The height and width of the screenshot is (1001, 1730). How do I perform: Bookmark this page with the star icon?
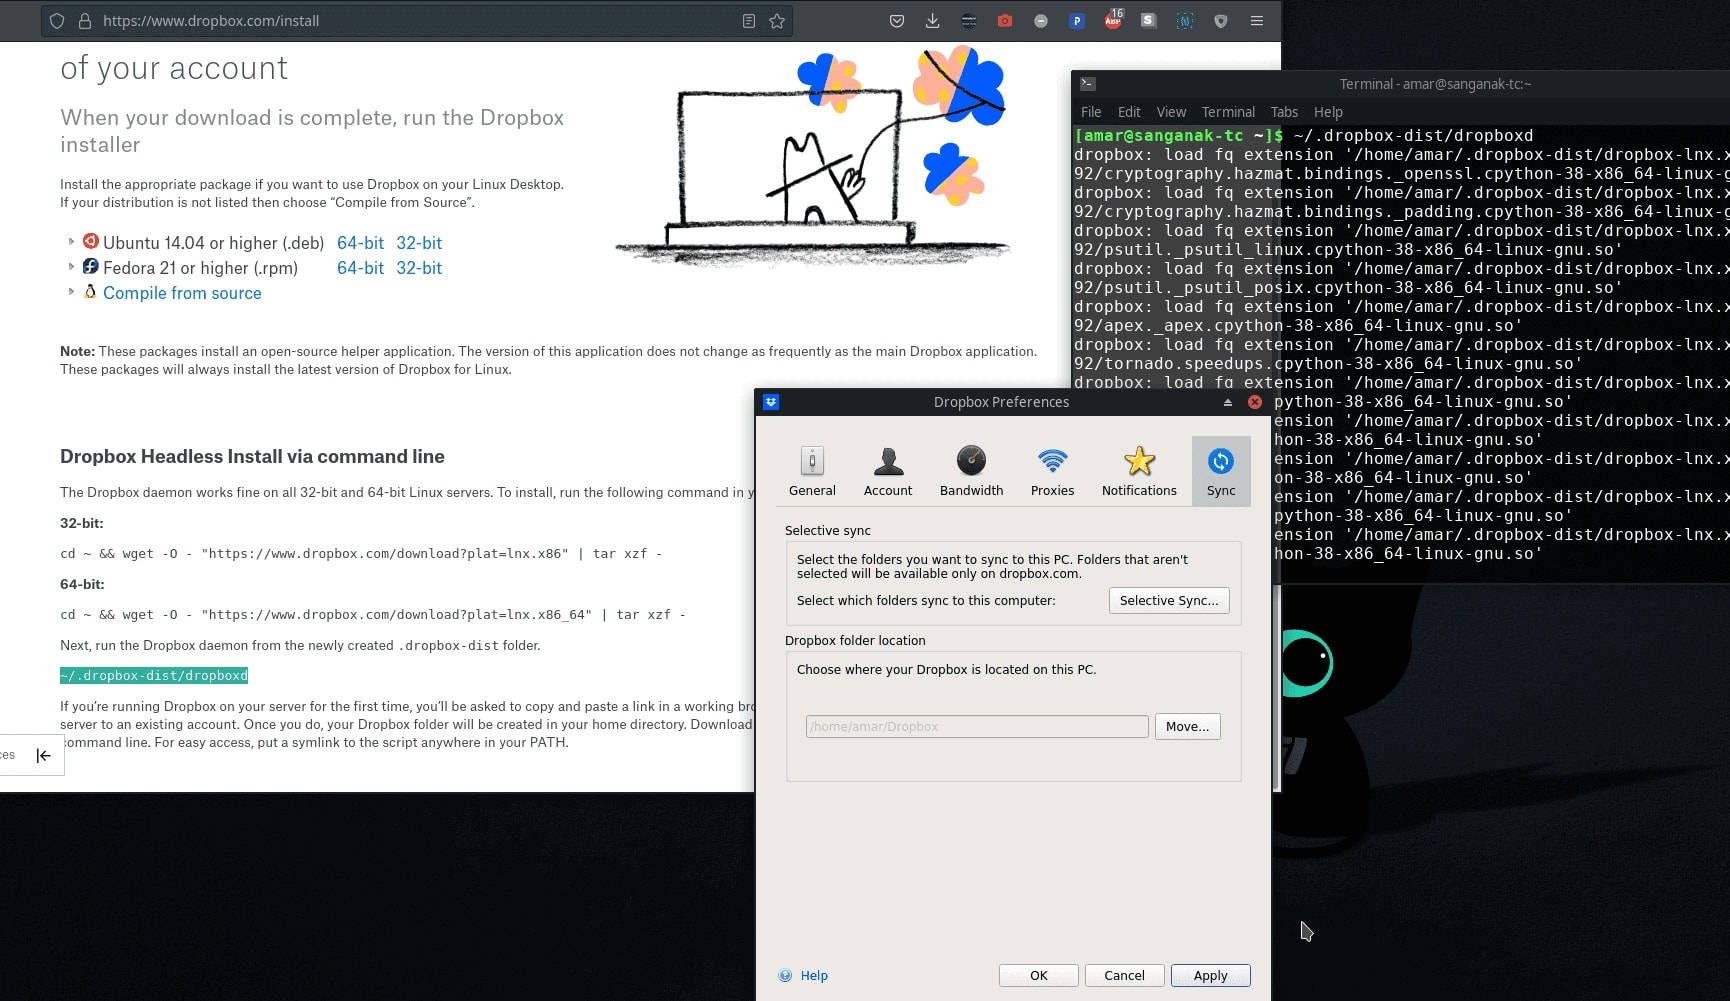[777, 21]
